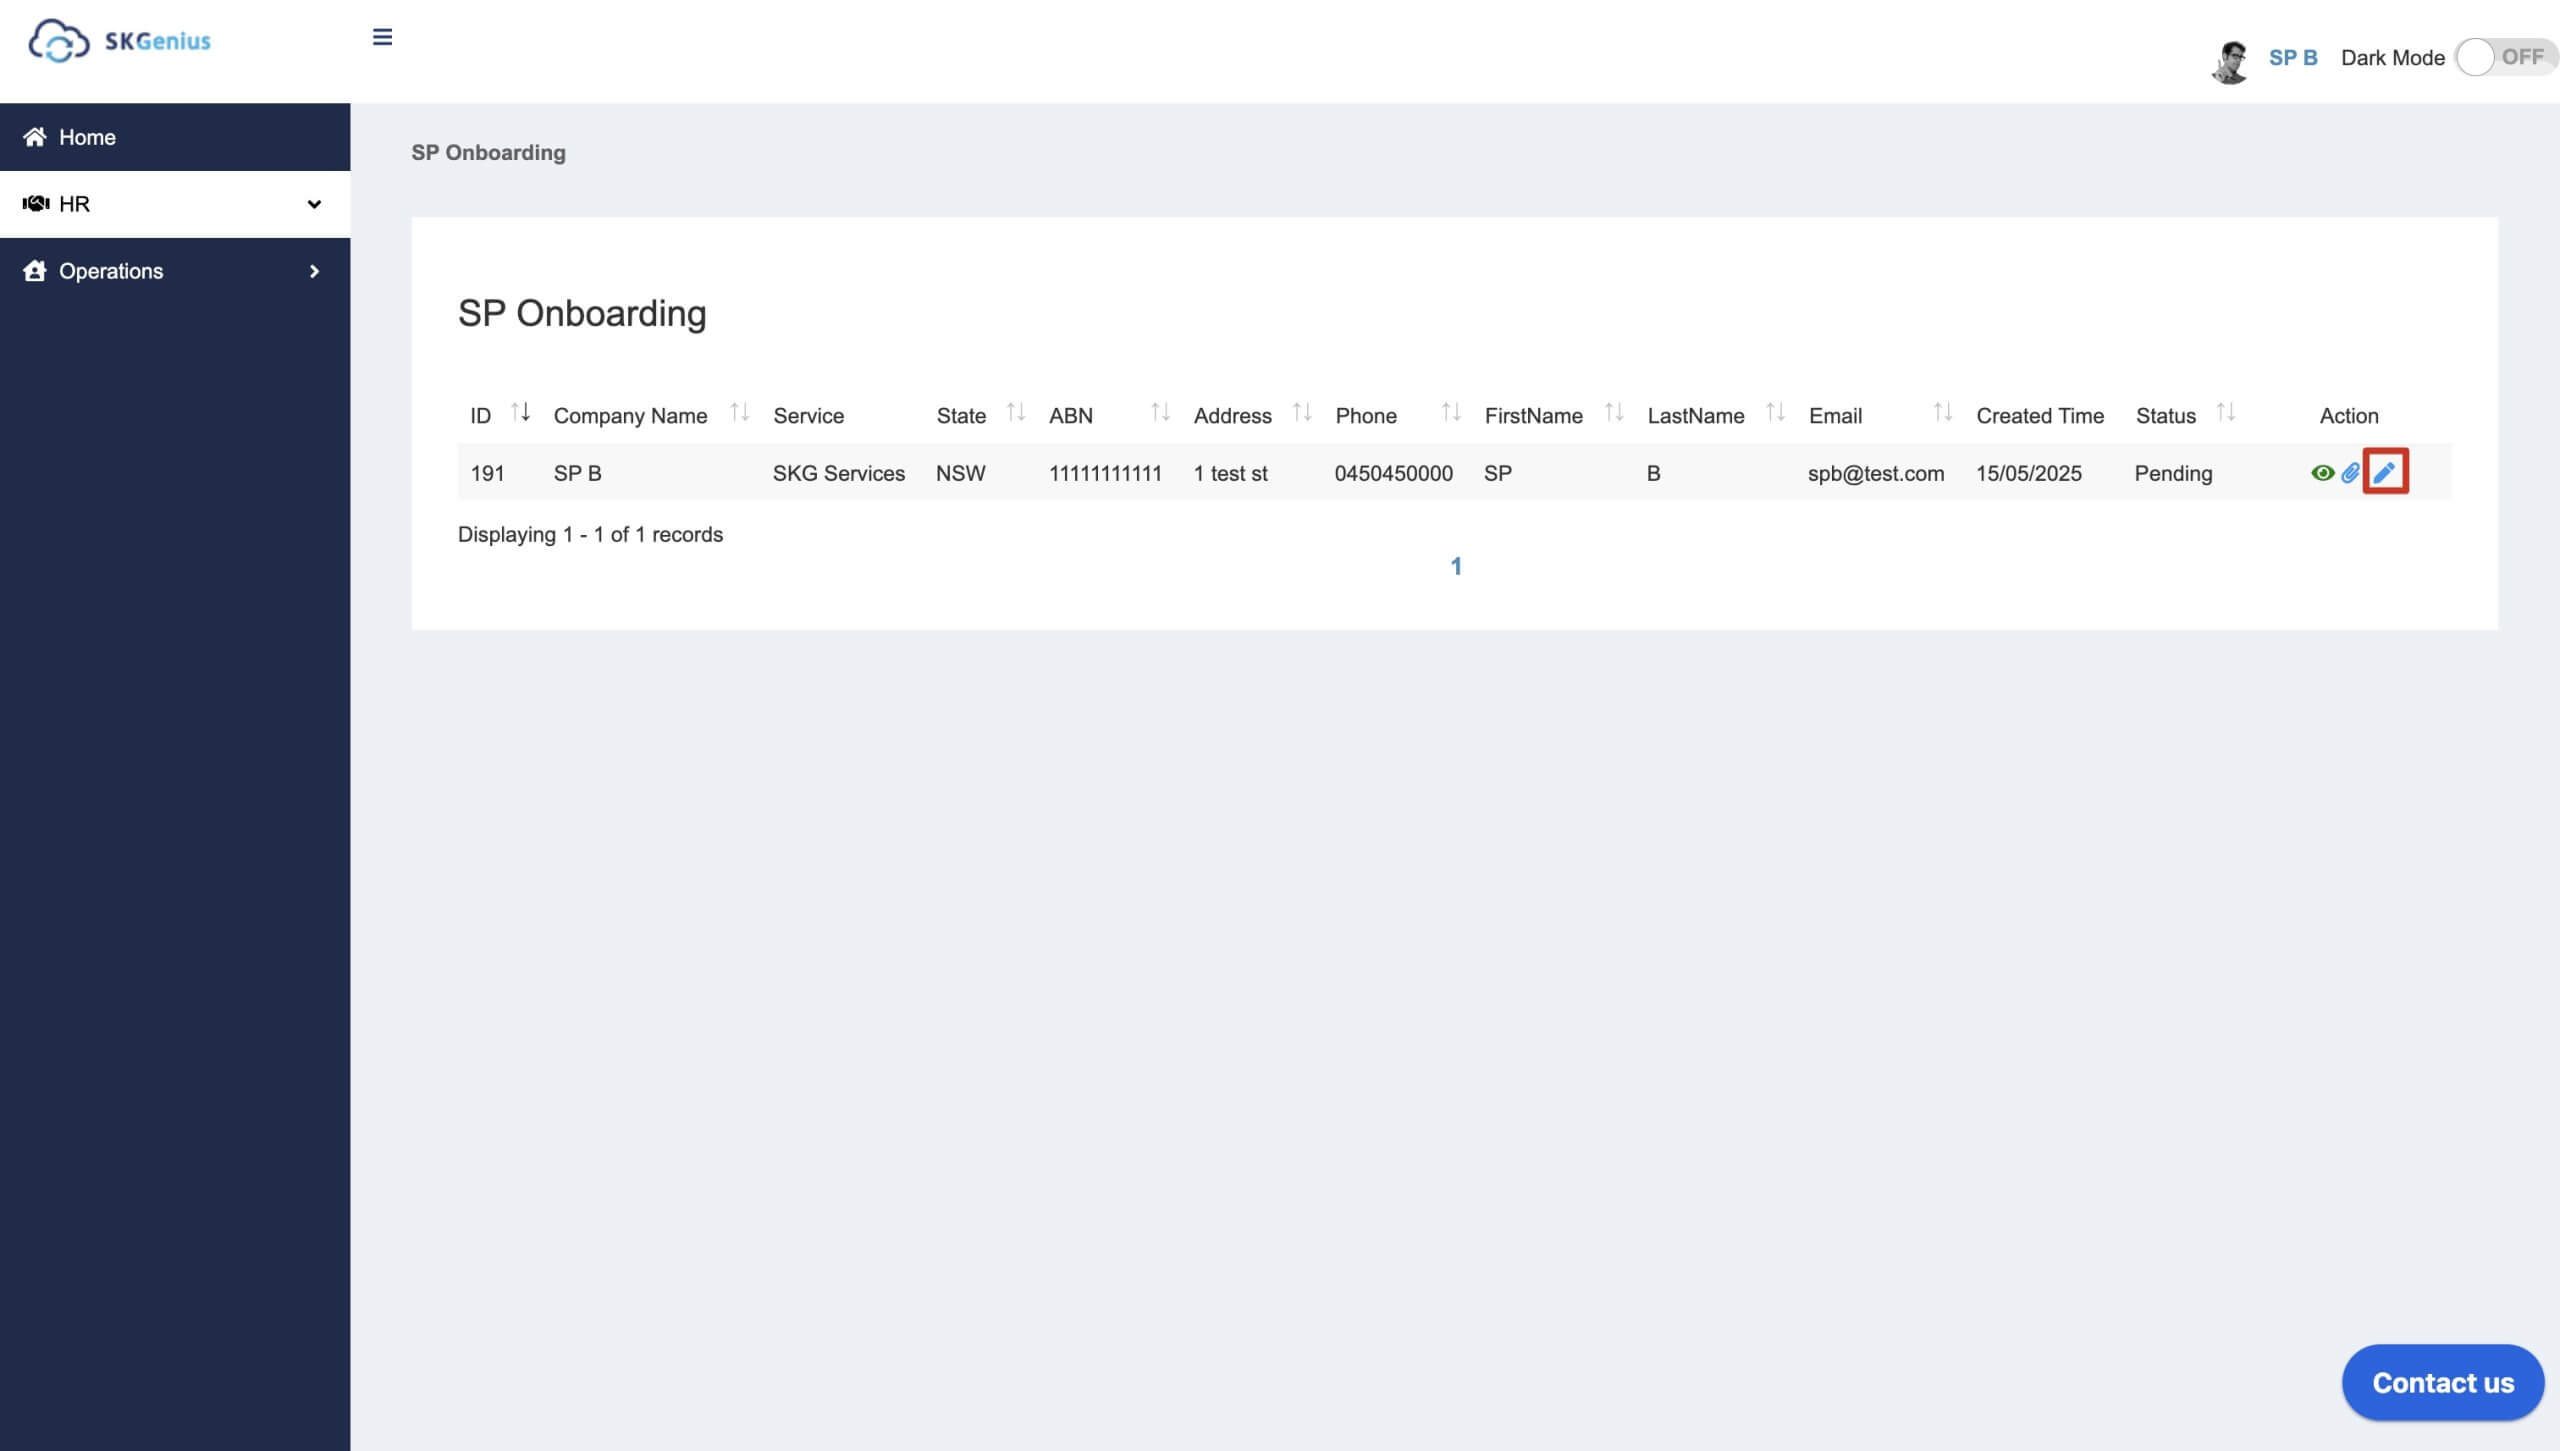
Task: Sort table by LastName arrows
Action: [1775, 412]
